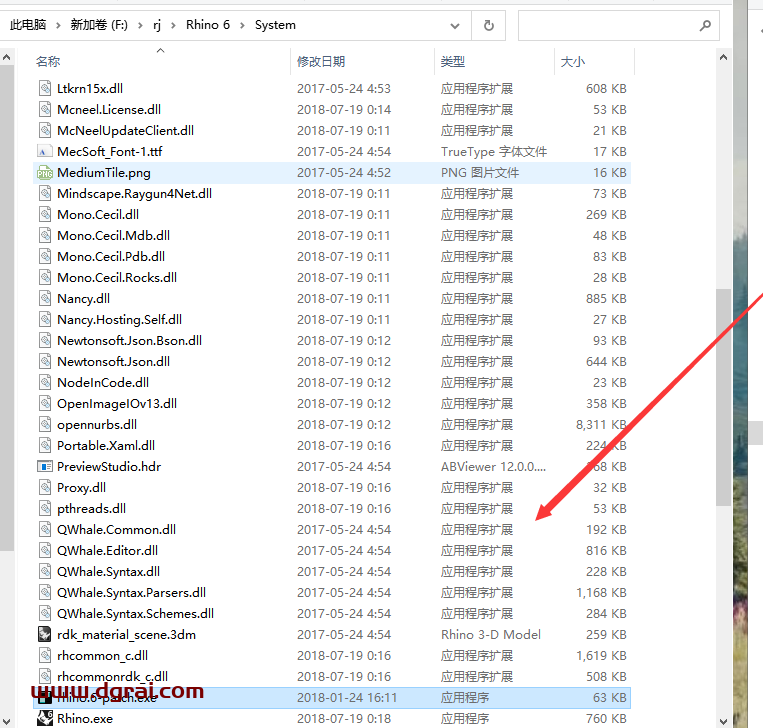Sort by the 大小 column header

coord(573,62)
